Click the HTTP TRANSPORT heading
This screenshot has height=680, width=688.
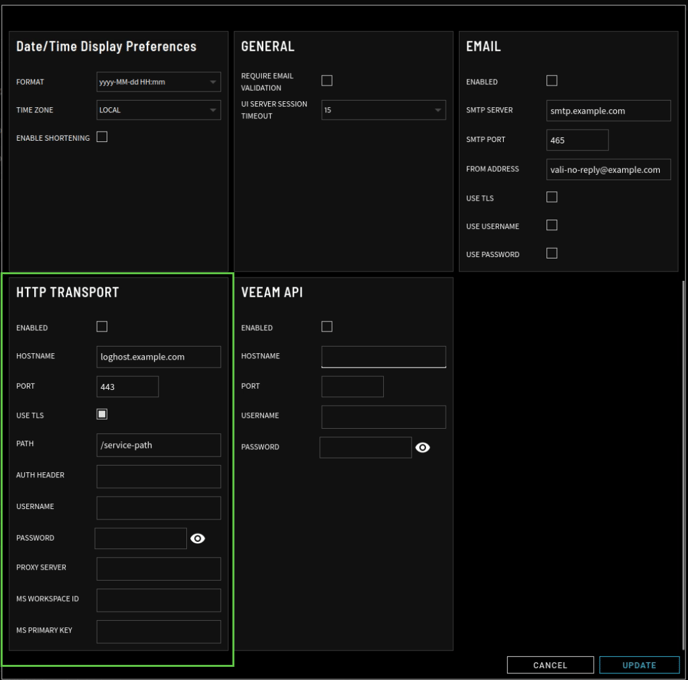click(68, 292)
